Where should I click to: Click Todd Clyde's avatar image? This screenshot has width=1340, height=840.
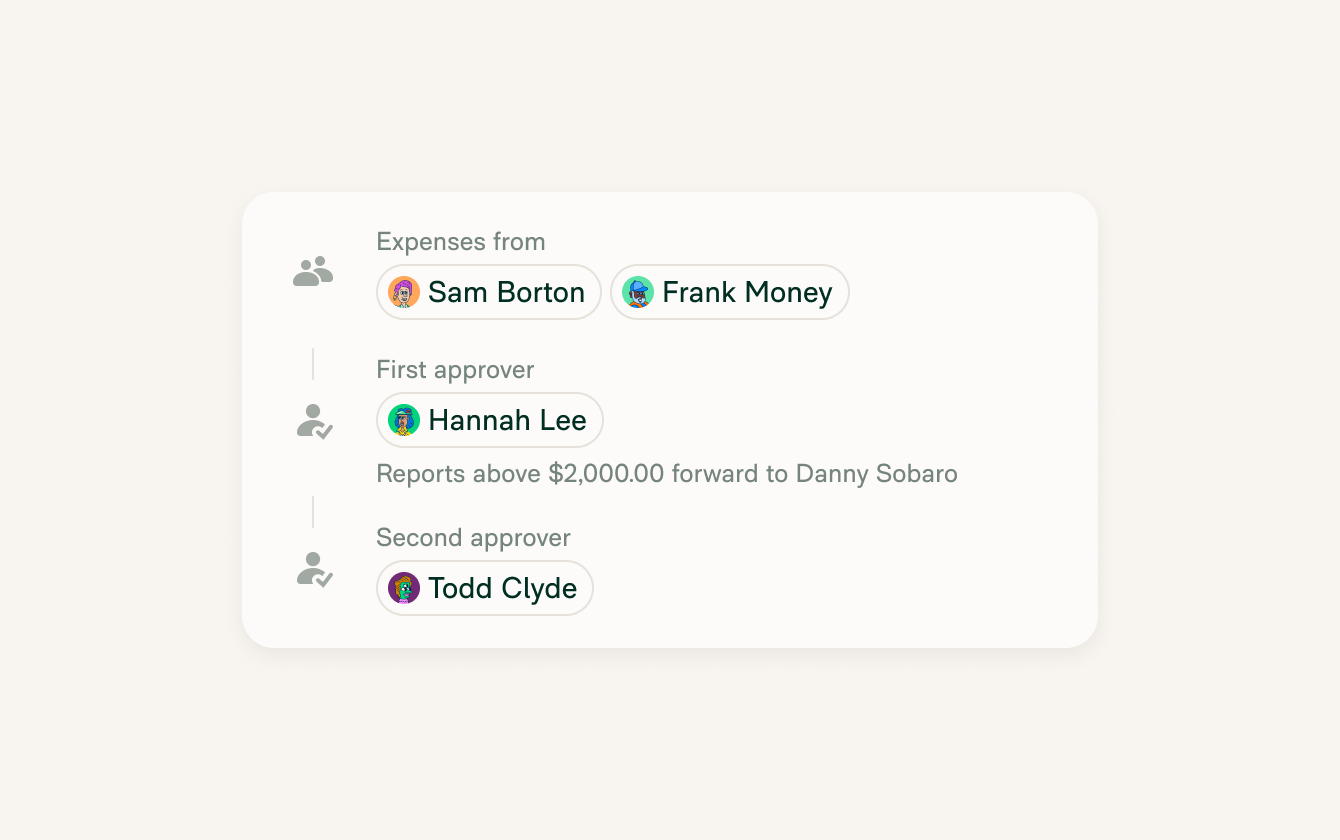pos(404,588)
